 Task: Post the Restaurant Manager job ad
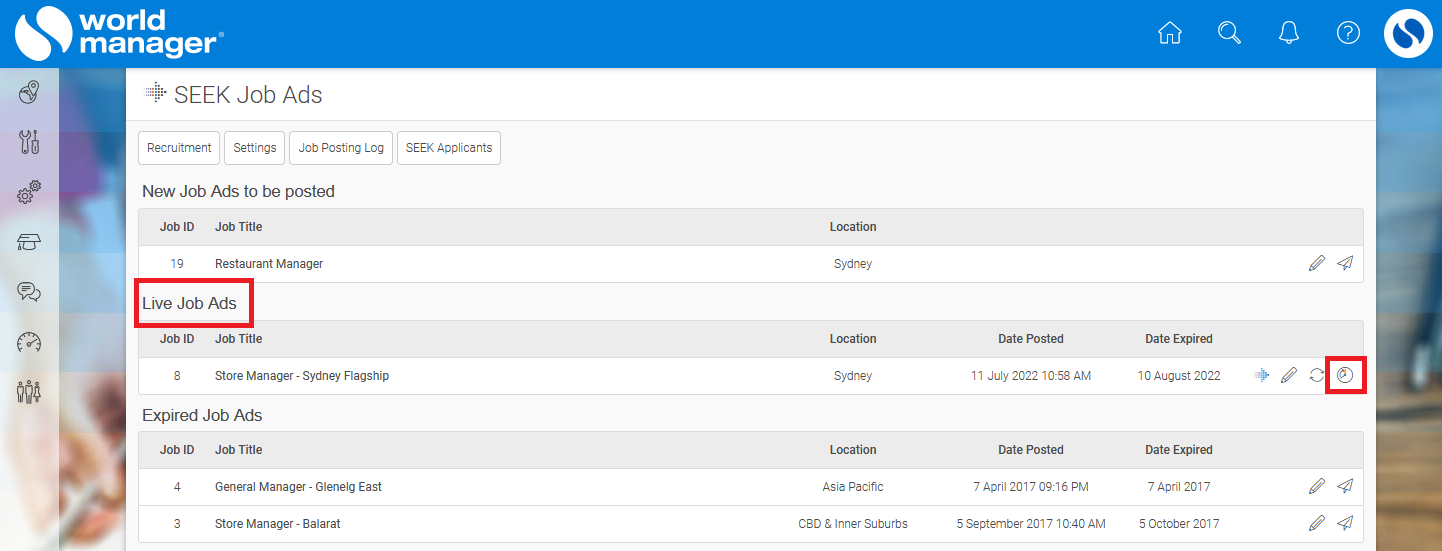coord(1345,264)
